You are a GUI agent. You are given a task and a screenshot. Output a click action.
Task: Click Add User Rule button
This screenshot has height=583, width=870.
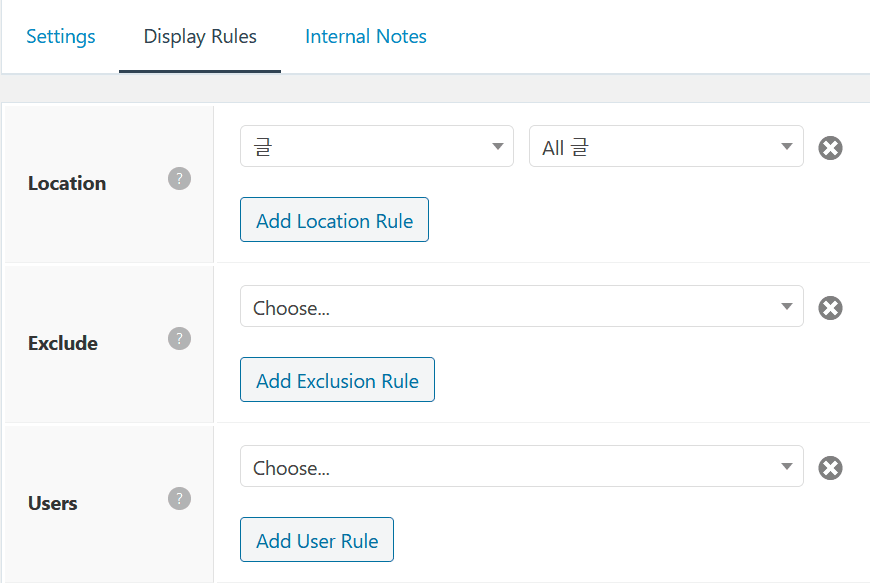click(x=317, y=541)
